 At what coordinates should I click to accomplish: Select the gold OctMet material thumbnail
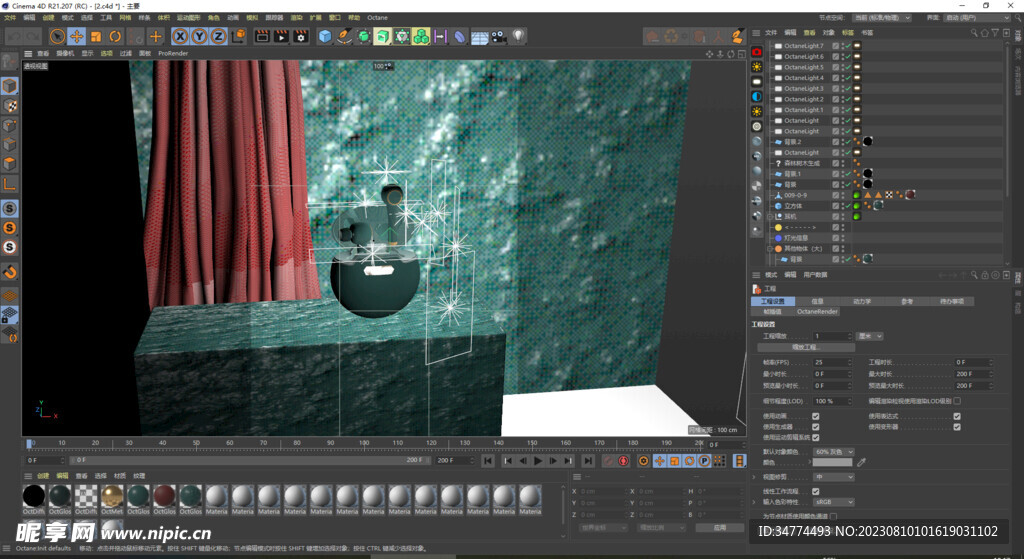[112, 496]
